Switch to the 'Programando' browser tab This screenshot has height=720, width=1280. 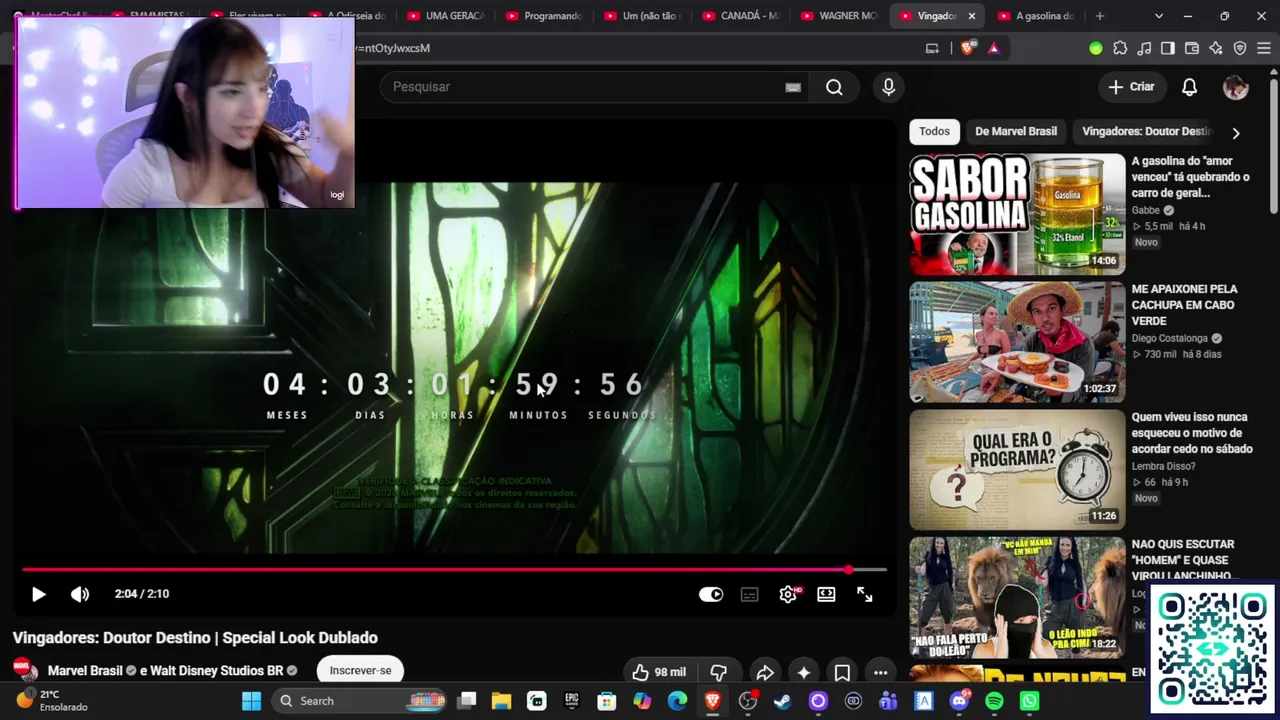tap(542, 16)
